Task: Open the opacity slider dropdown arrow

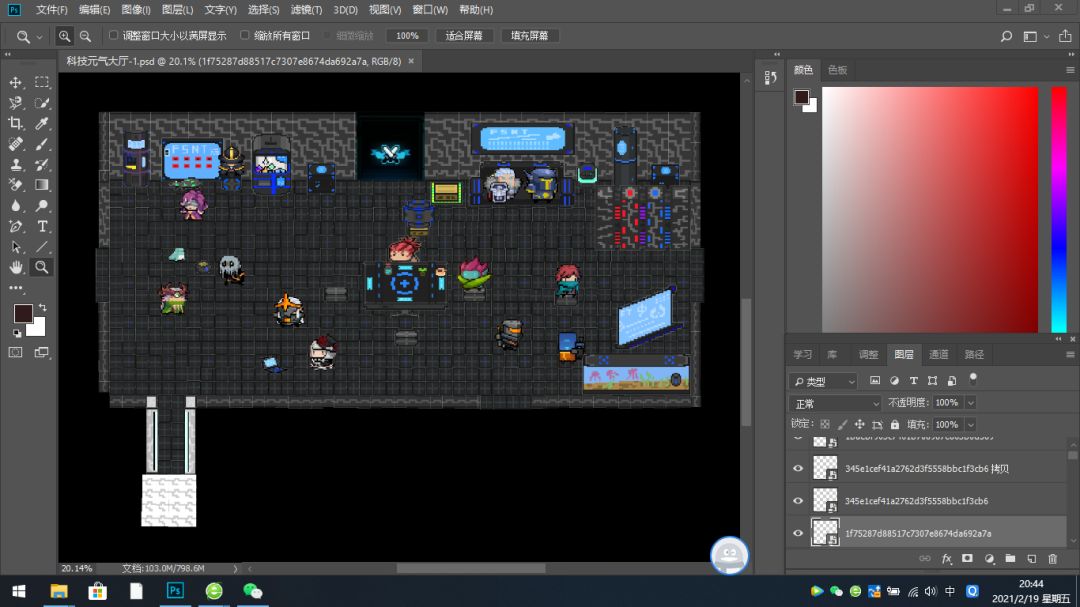Action: (970, 403)
